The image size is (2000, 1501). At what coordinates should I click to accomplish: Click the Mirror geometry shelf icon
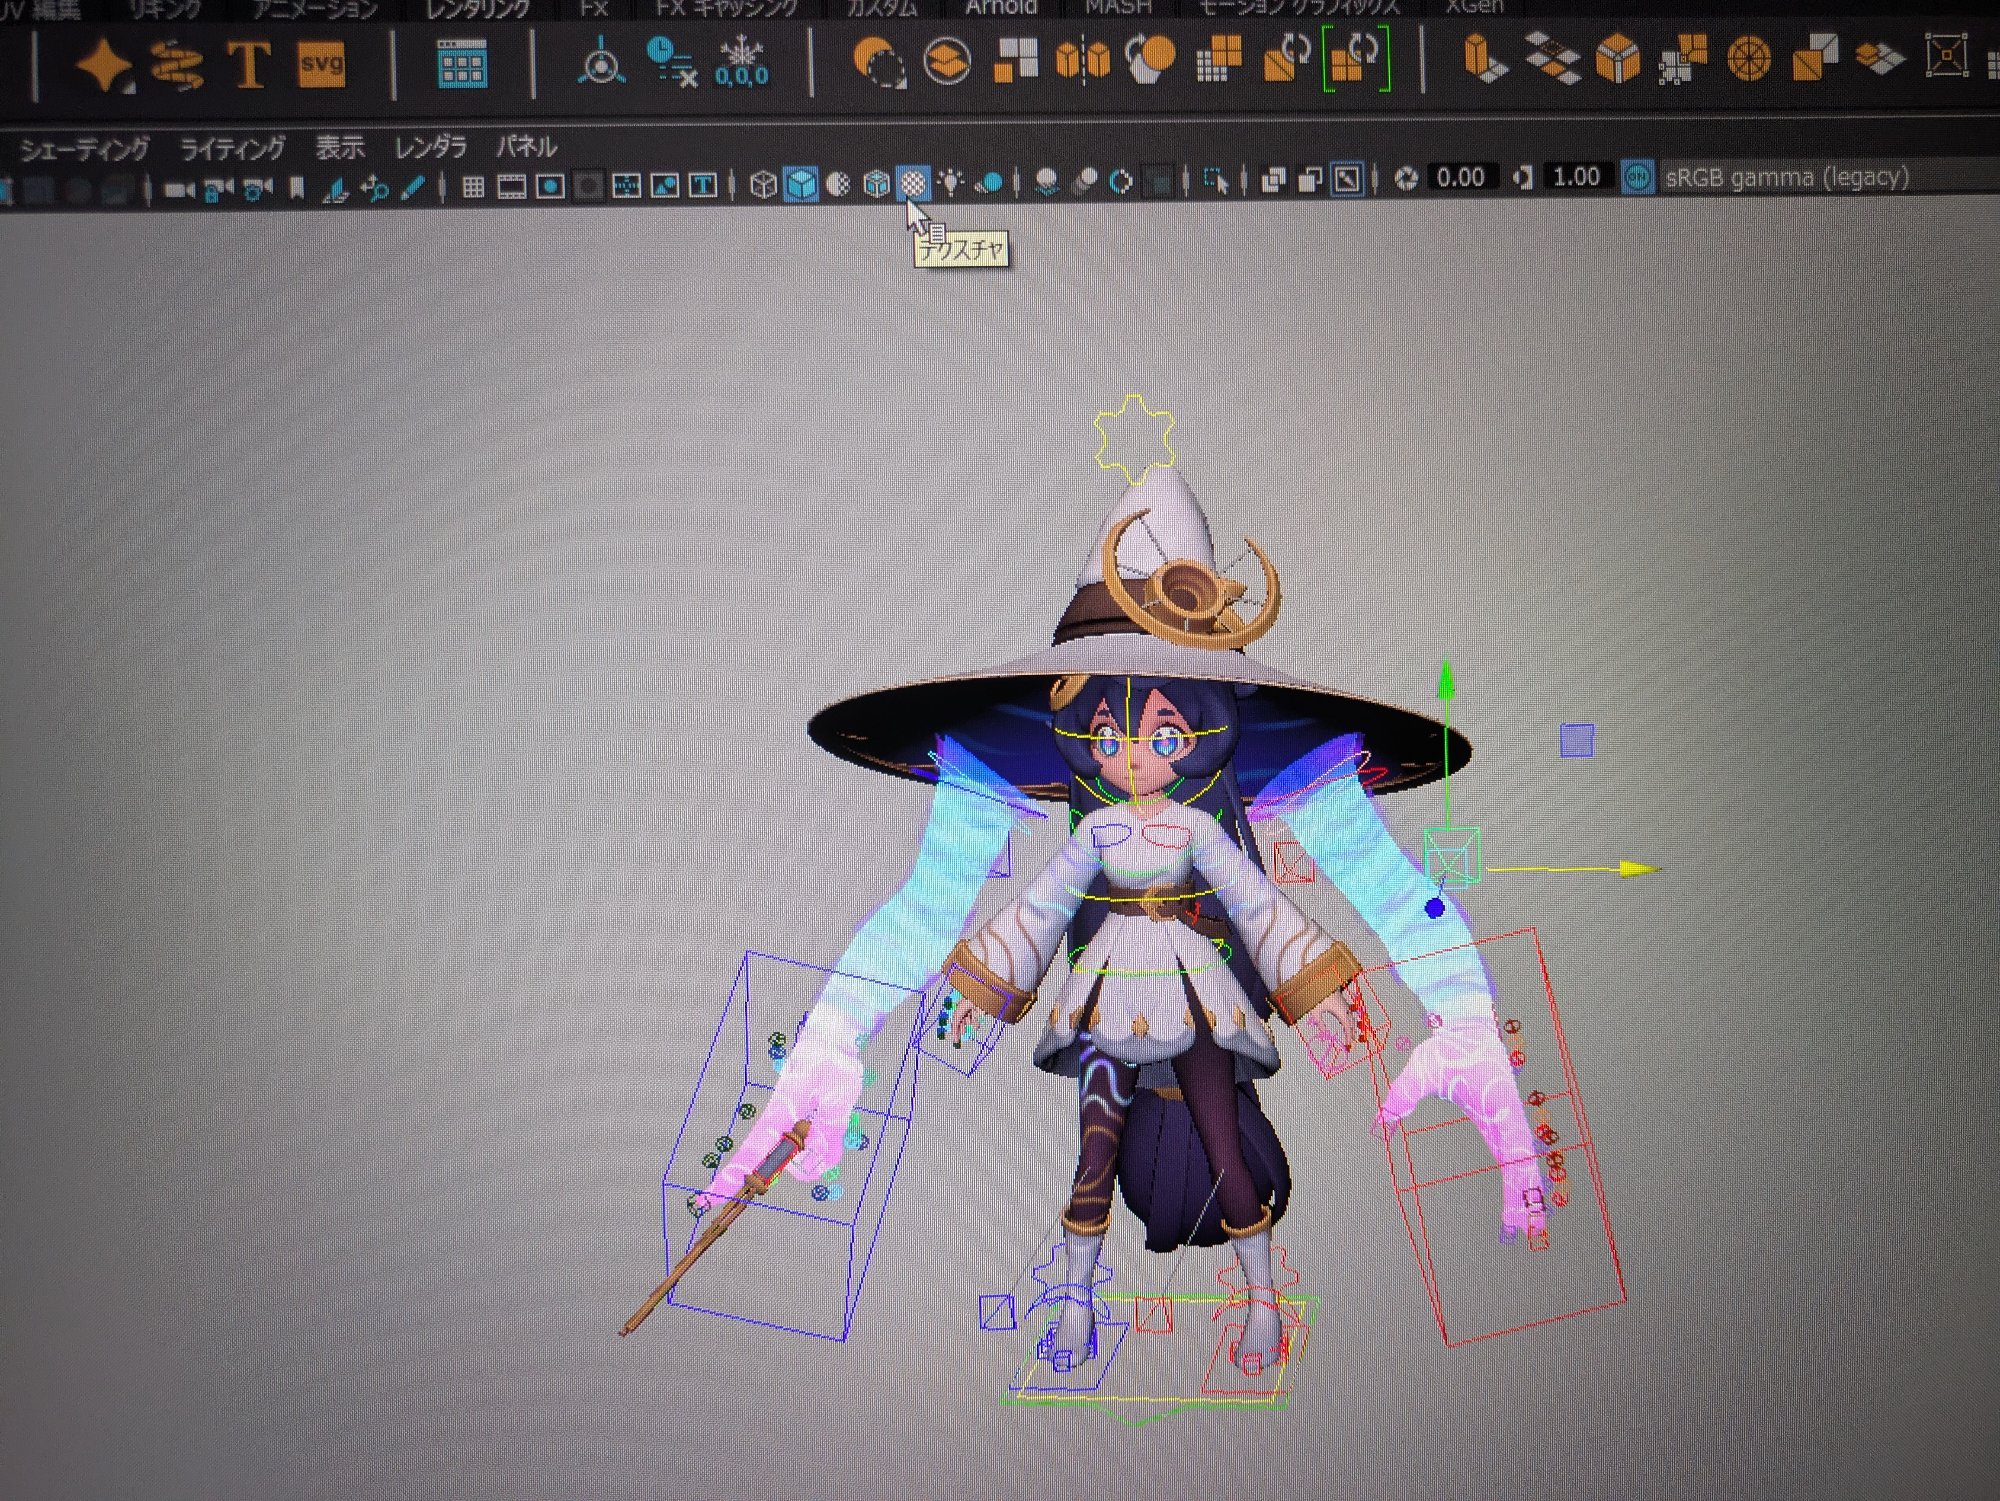click(x=1083, y=60)
